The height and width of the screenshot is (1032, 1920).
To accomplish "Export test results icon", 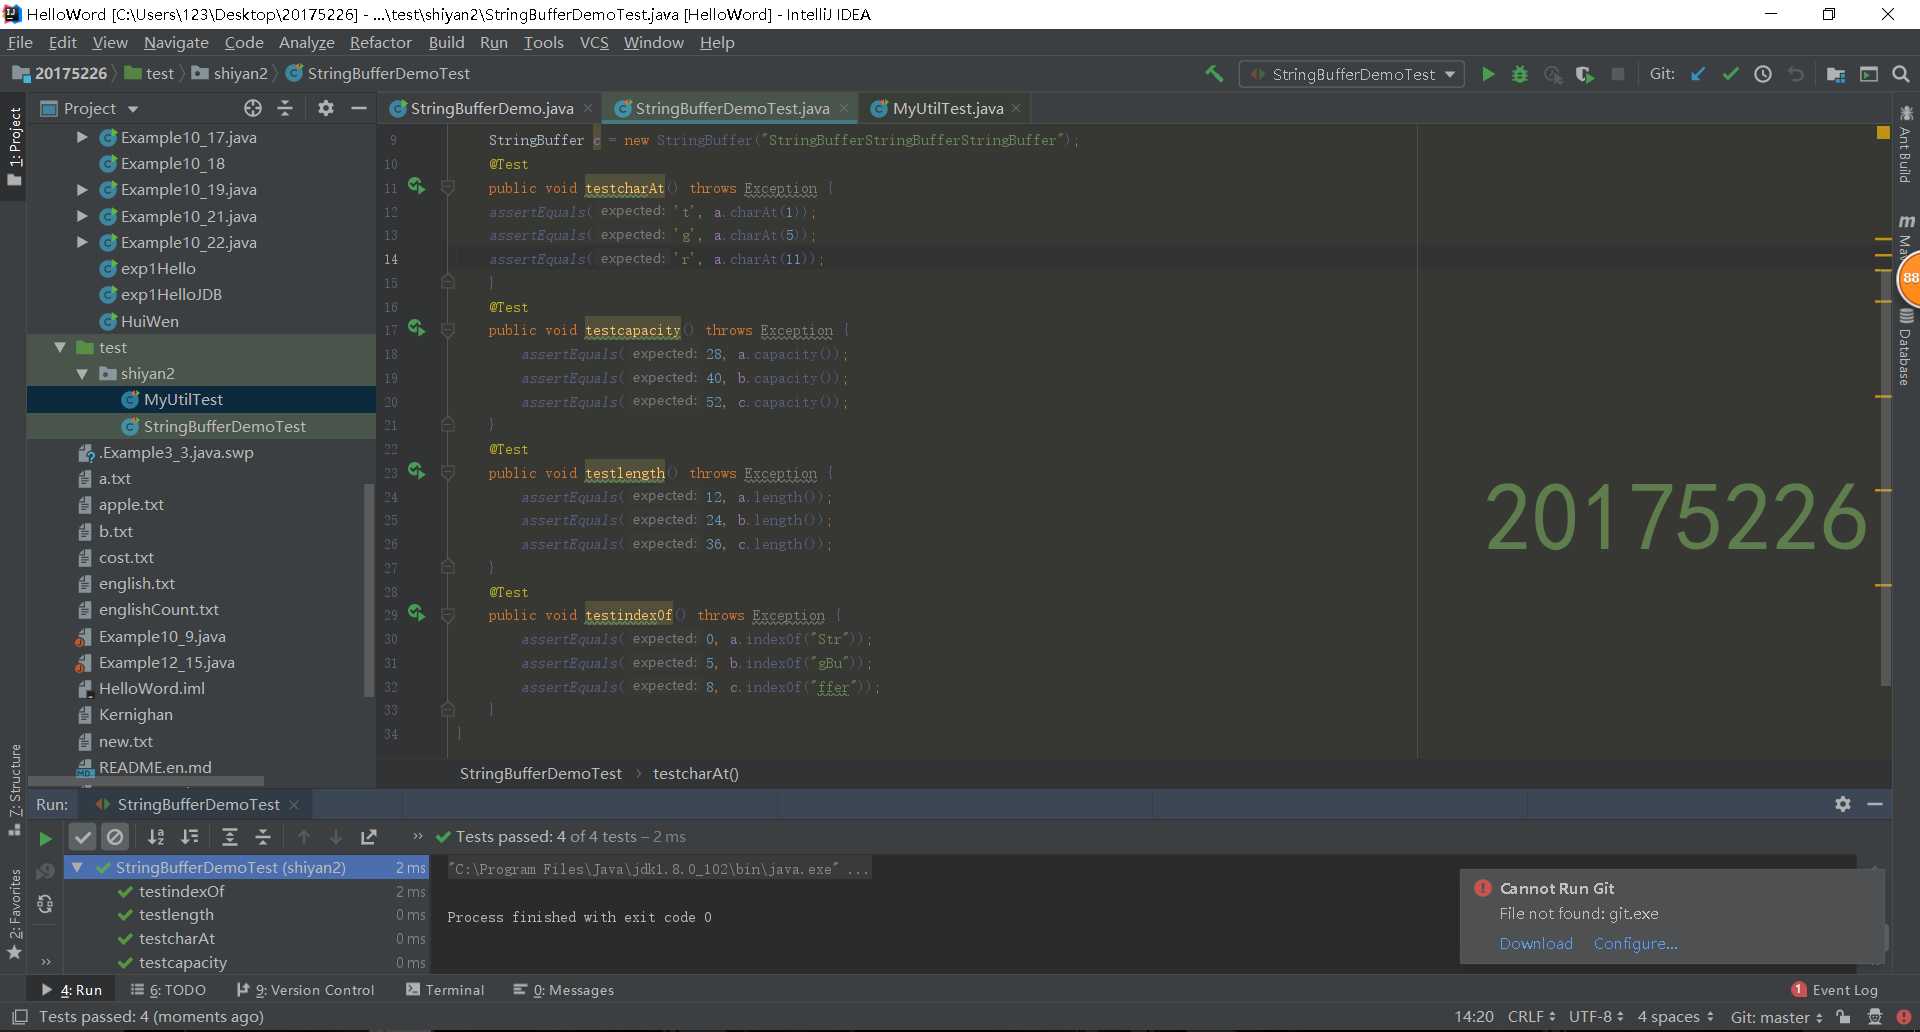I will point(369,837).
